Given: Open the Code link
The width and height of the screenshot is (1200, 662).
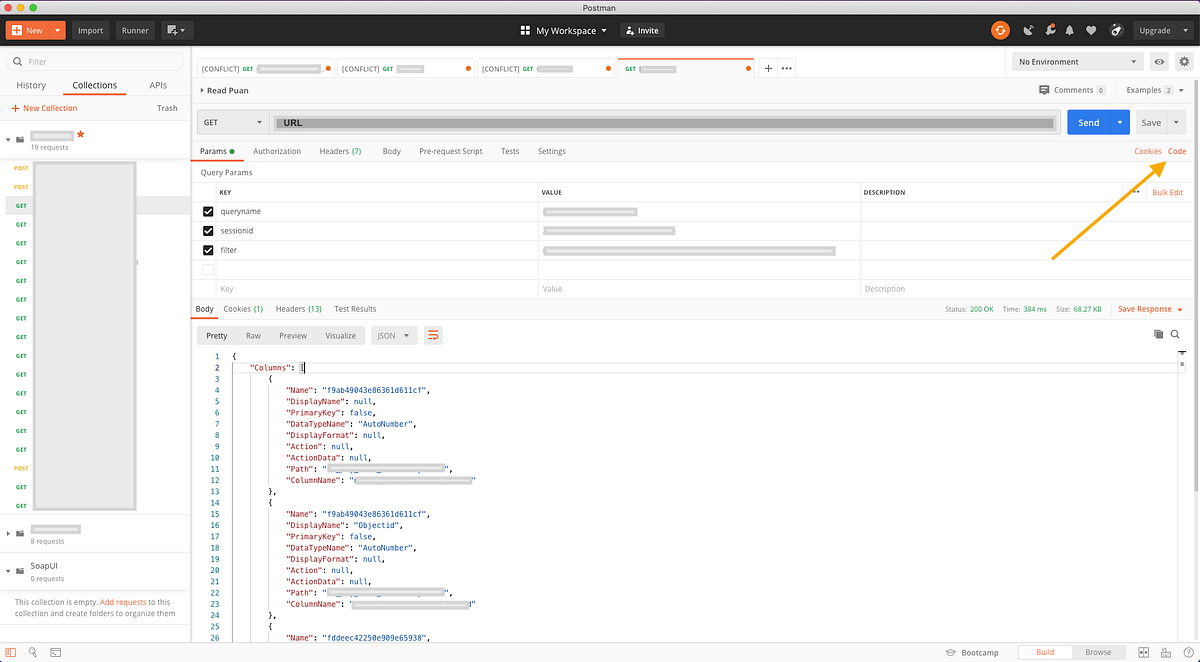Looking at the screenshot, I should 1177,151.
